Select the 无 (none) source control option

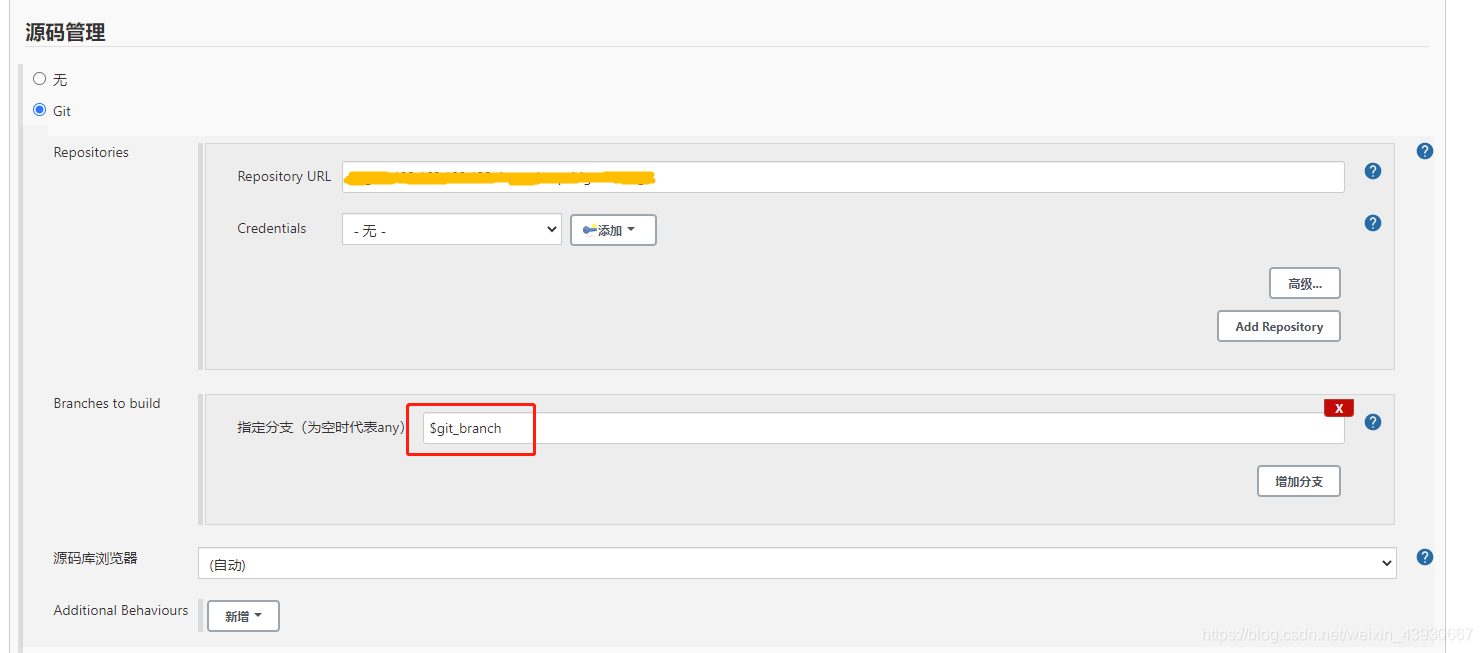(40, 79)
